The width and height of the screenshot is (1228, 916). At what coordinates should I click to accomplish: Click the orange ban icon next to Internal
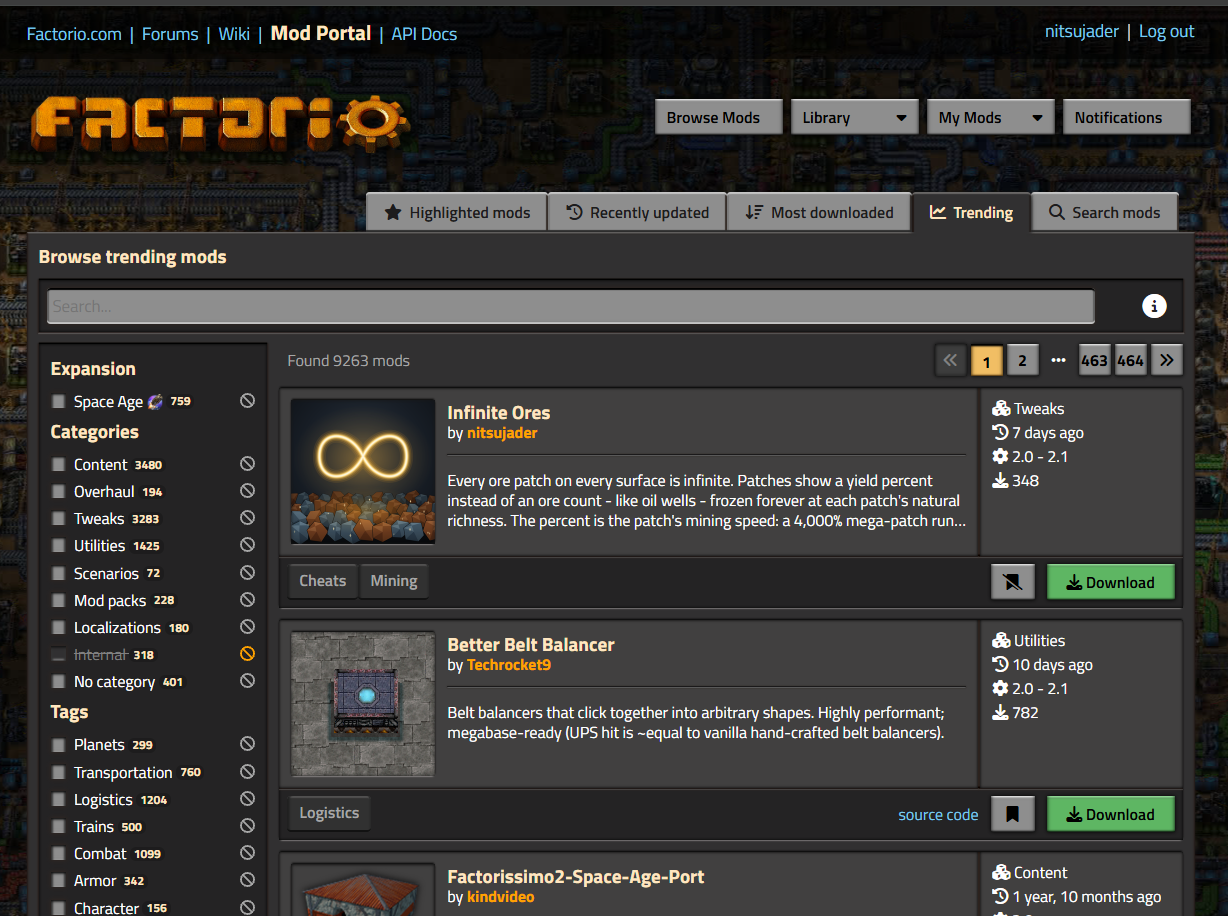click(x=247, y=654)
